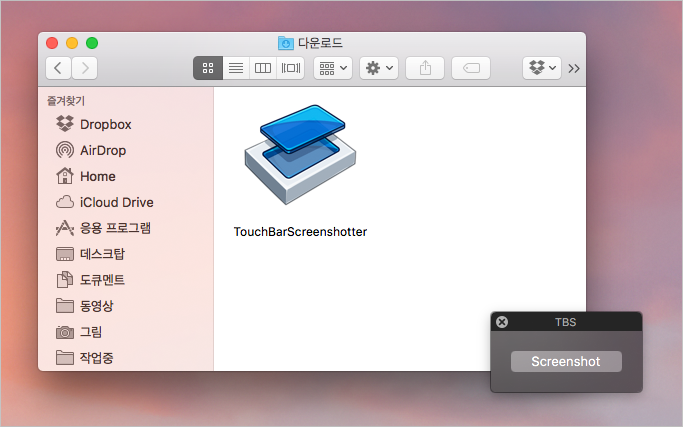683x427 pixels.
Task: Minimize the Finder window with yellow button
Action: [72, 43]
